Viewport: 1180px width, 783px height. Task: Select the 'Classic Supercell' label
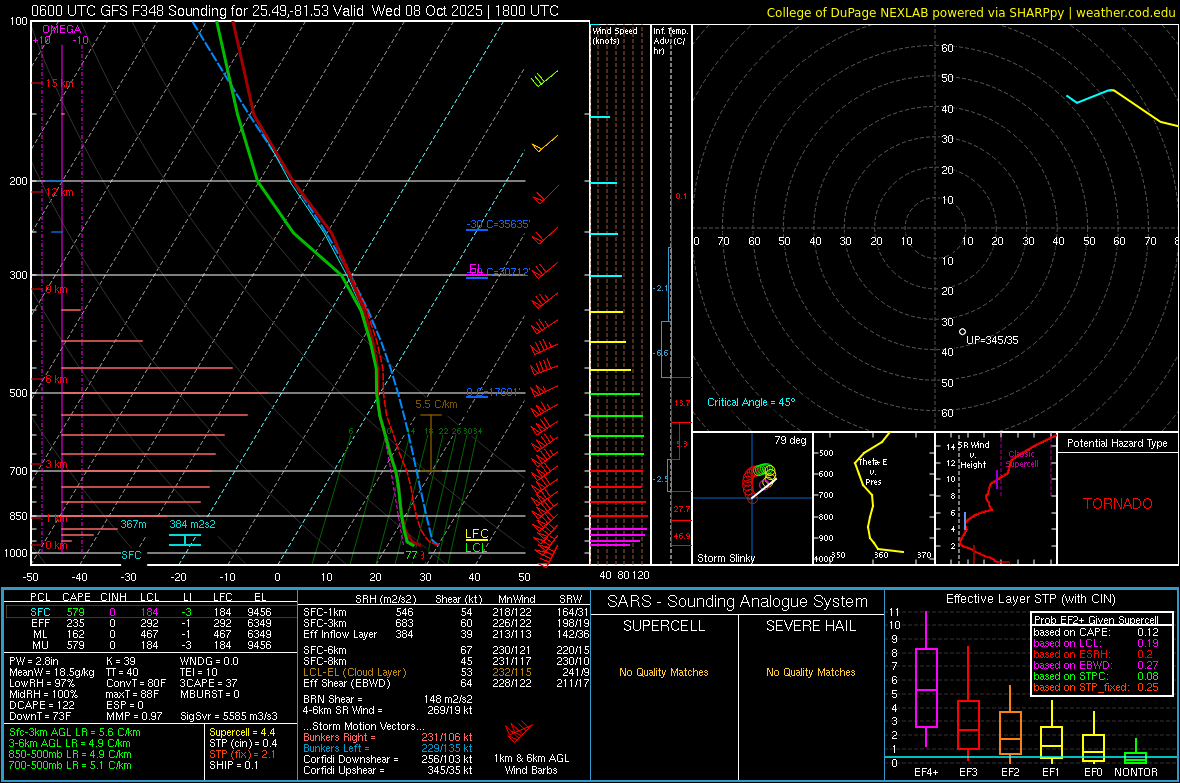(x=1021, y=459)
